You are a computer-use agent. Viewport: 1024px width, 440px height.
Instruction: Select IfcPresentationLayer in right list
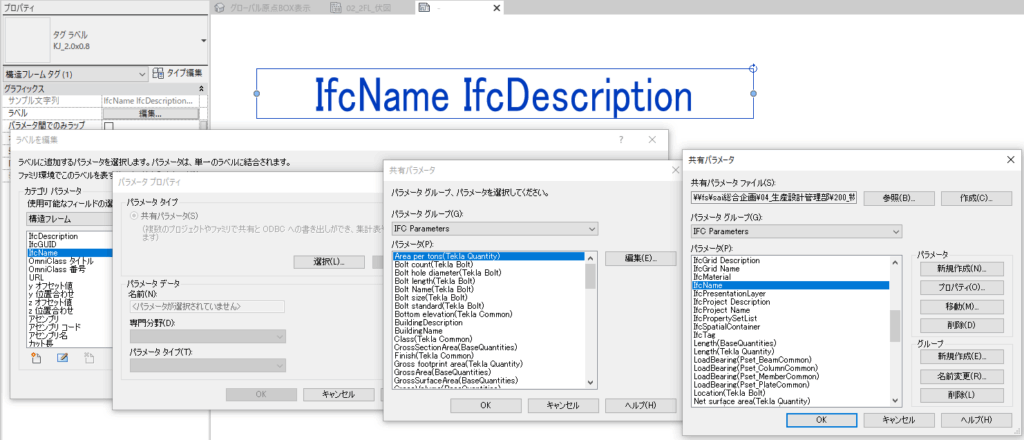tap(729, 294)
